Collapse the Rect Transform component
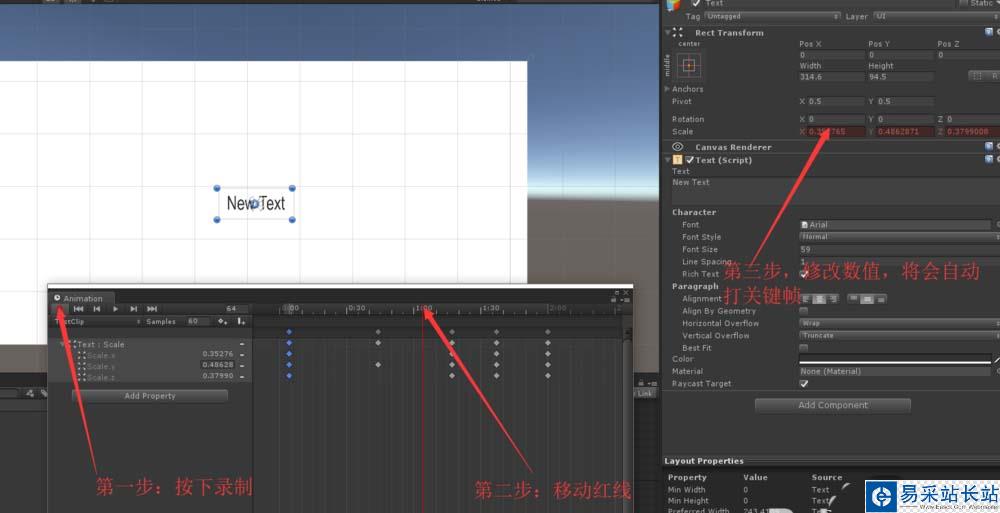Viewport: 1000px width, 513px height. (x=667, y=33)
